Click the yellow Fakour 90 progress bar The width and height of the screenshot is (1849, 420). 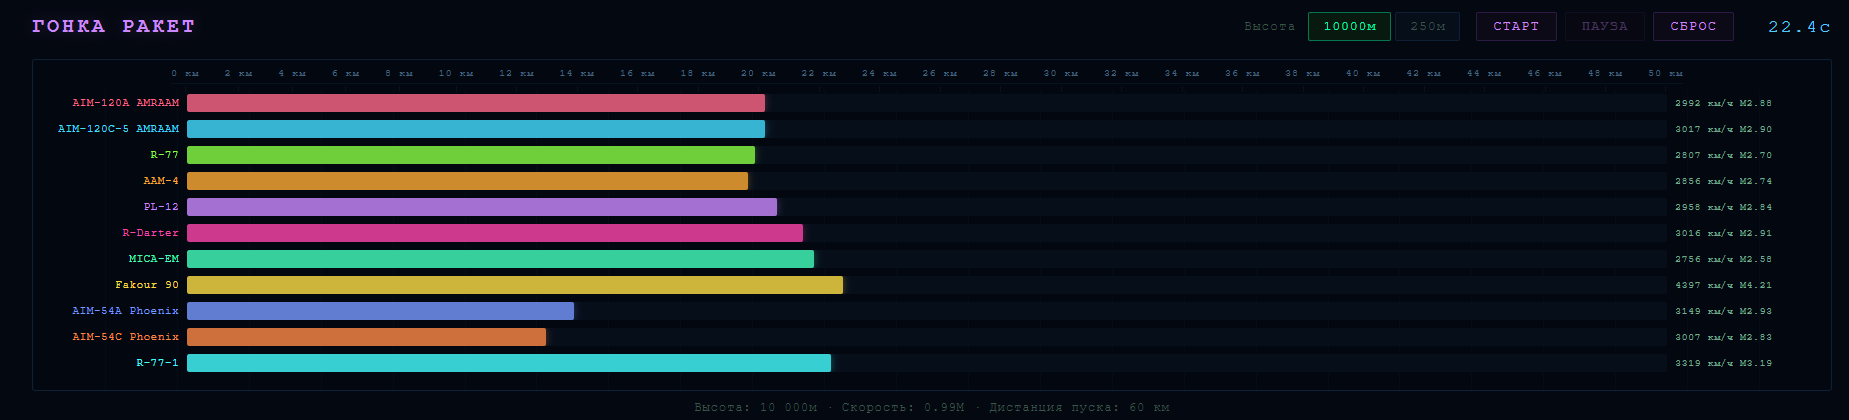(x=514, y=285)
